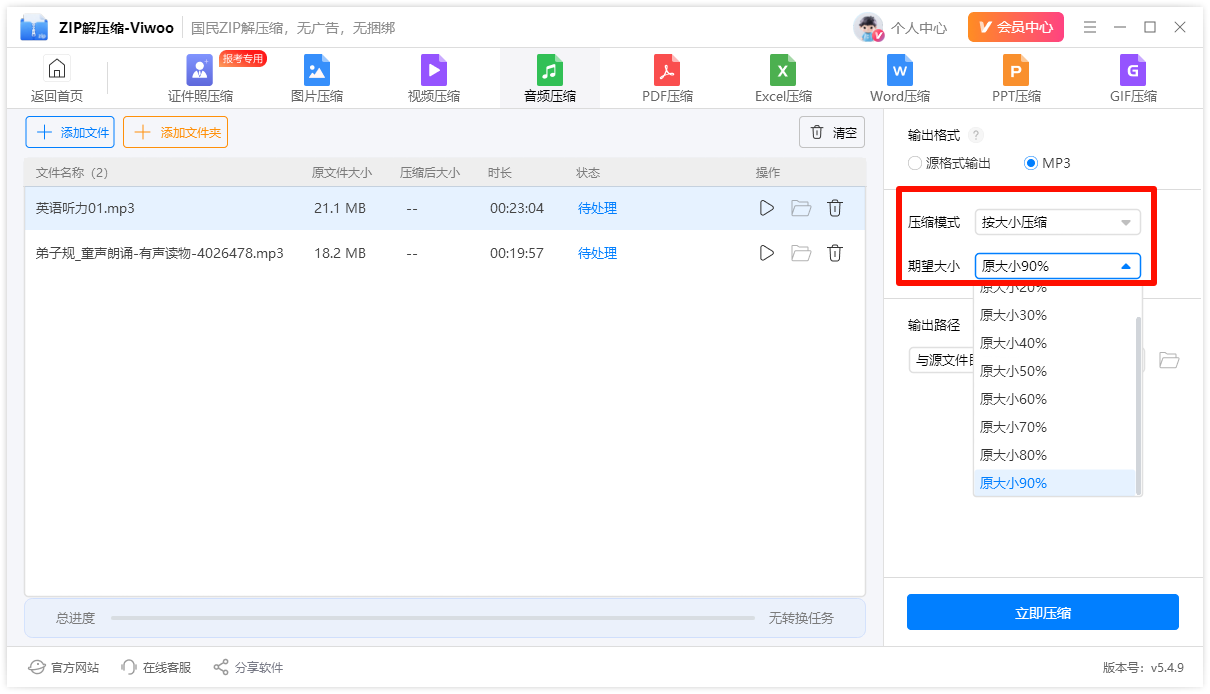Open output folder for 弟子规 file
The height and width of the screenshot is (694, 1210).
point(801,253)
